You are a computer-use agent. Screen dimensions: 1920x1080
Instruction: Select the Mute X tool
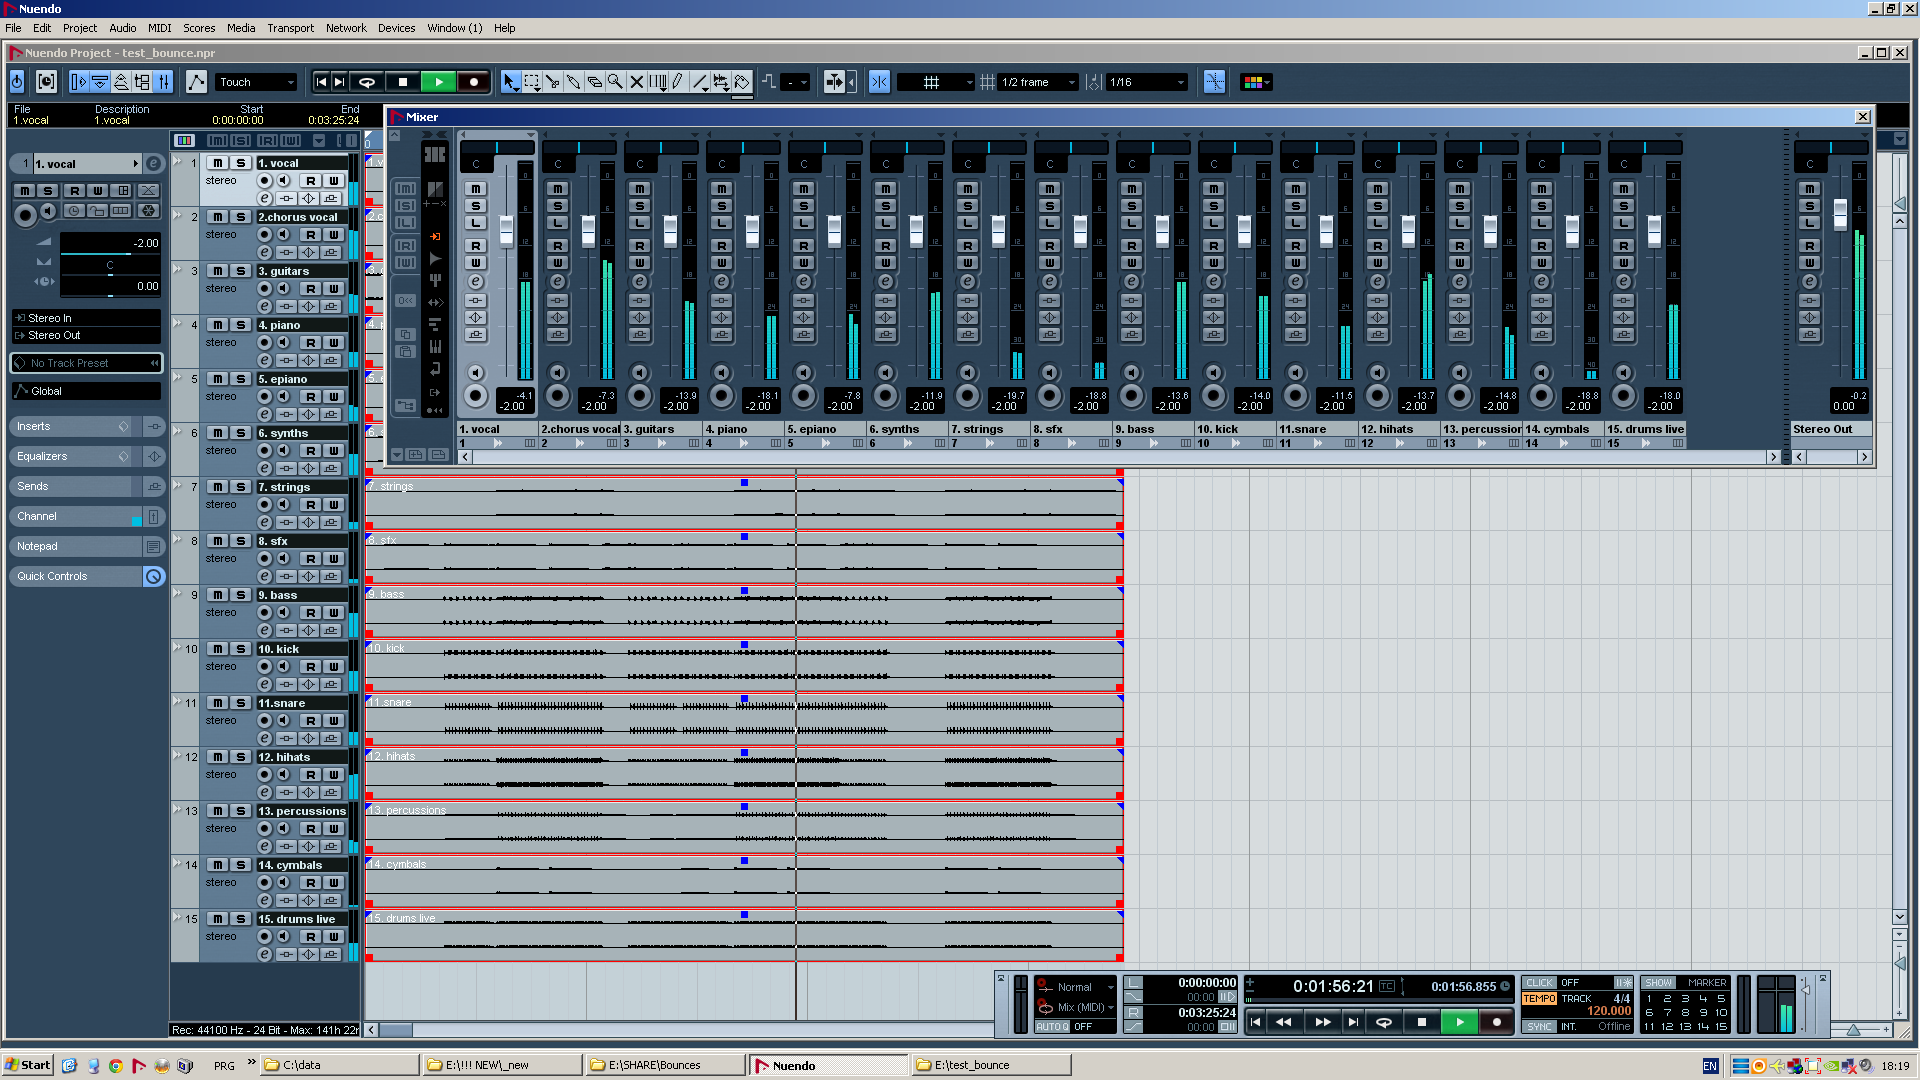click(637, 82)
